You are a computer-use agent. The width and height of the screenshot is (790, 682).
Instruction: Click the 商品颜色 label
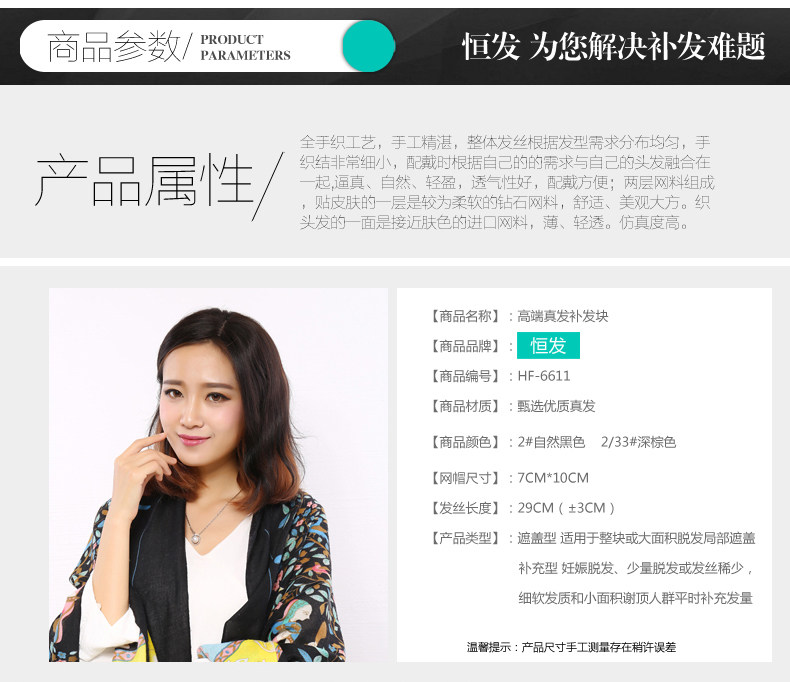click(x=465, y=442)
